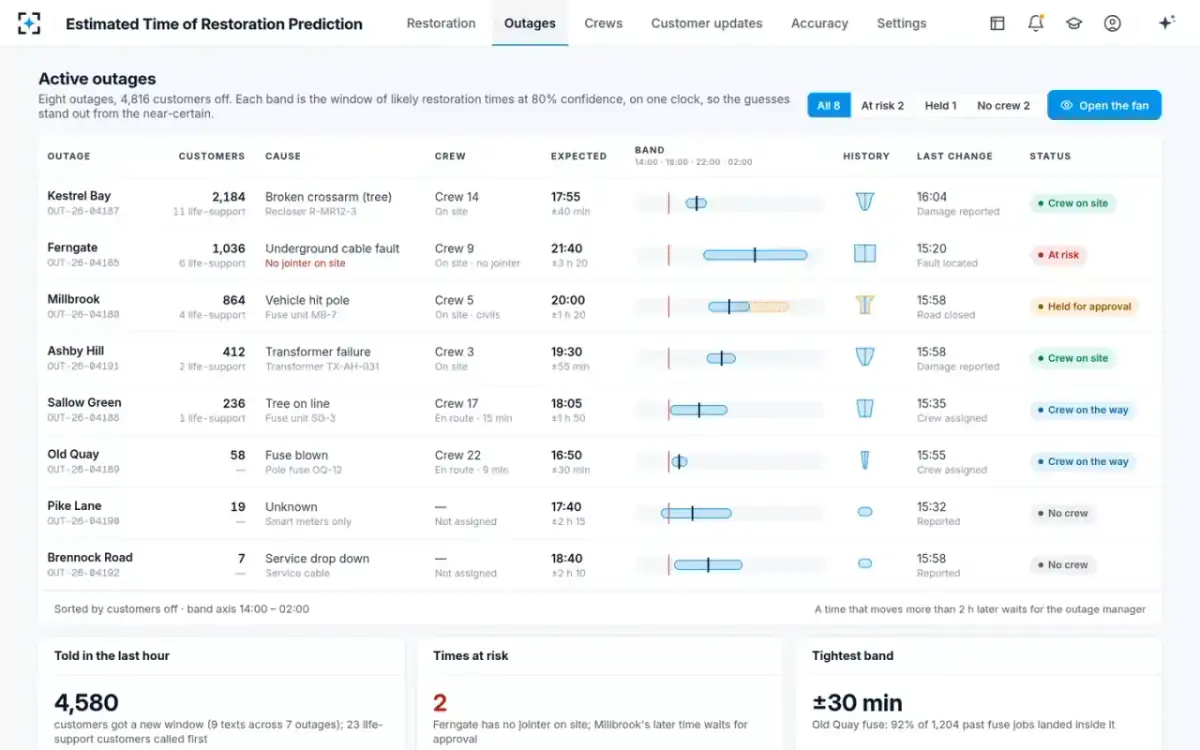Sort by EXPECTED column header
Viewport: 1200px width, 750px height.
578,156
